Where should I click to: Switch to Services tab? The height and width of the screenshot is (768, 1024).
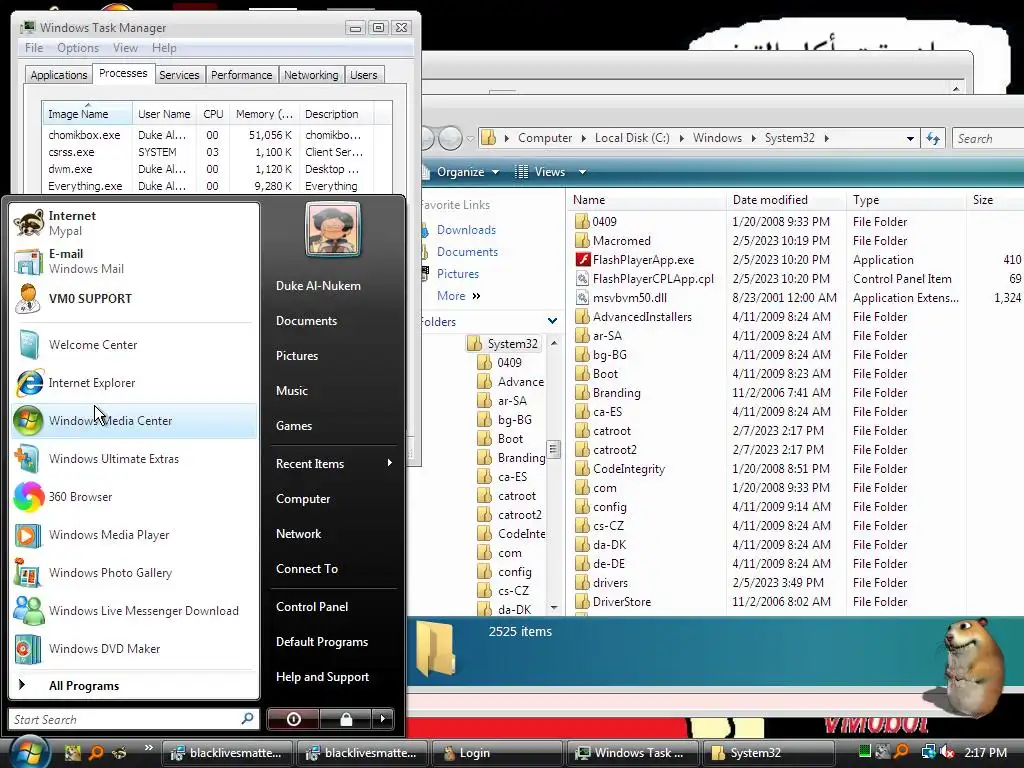click(x=179, y=75)
